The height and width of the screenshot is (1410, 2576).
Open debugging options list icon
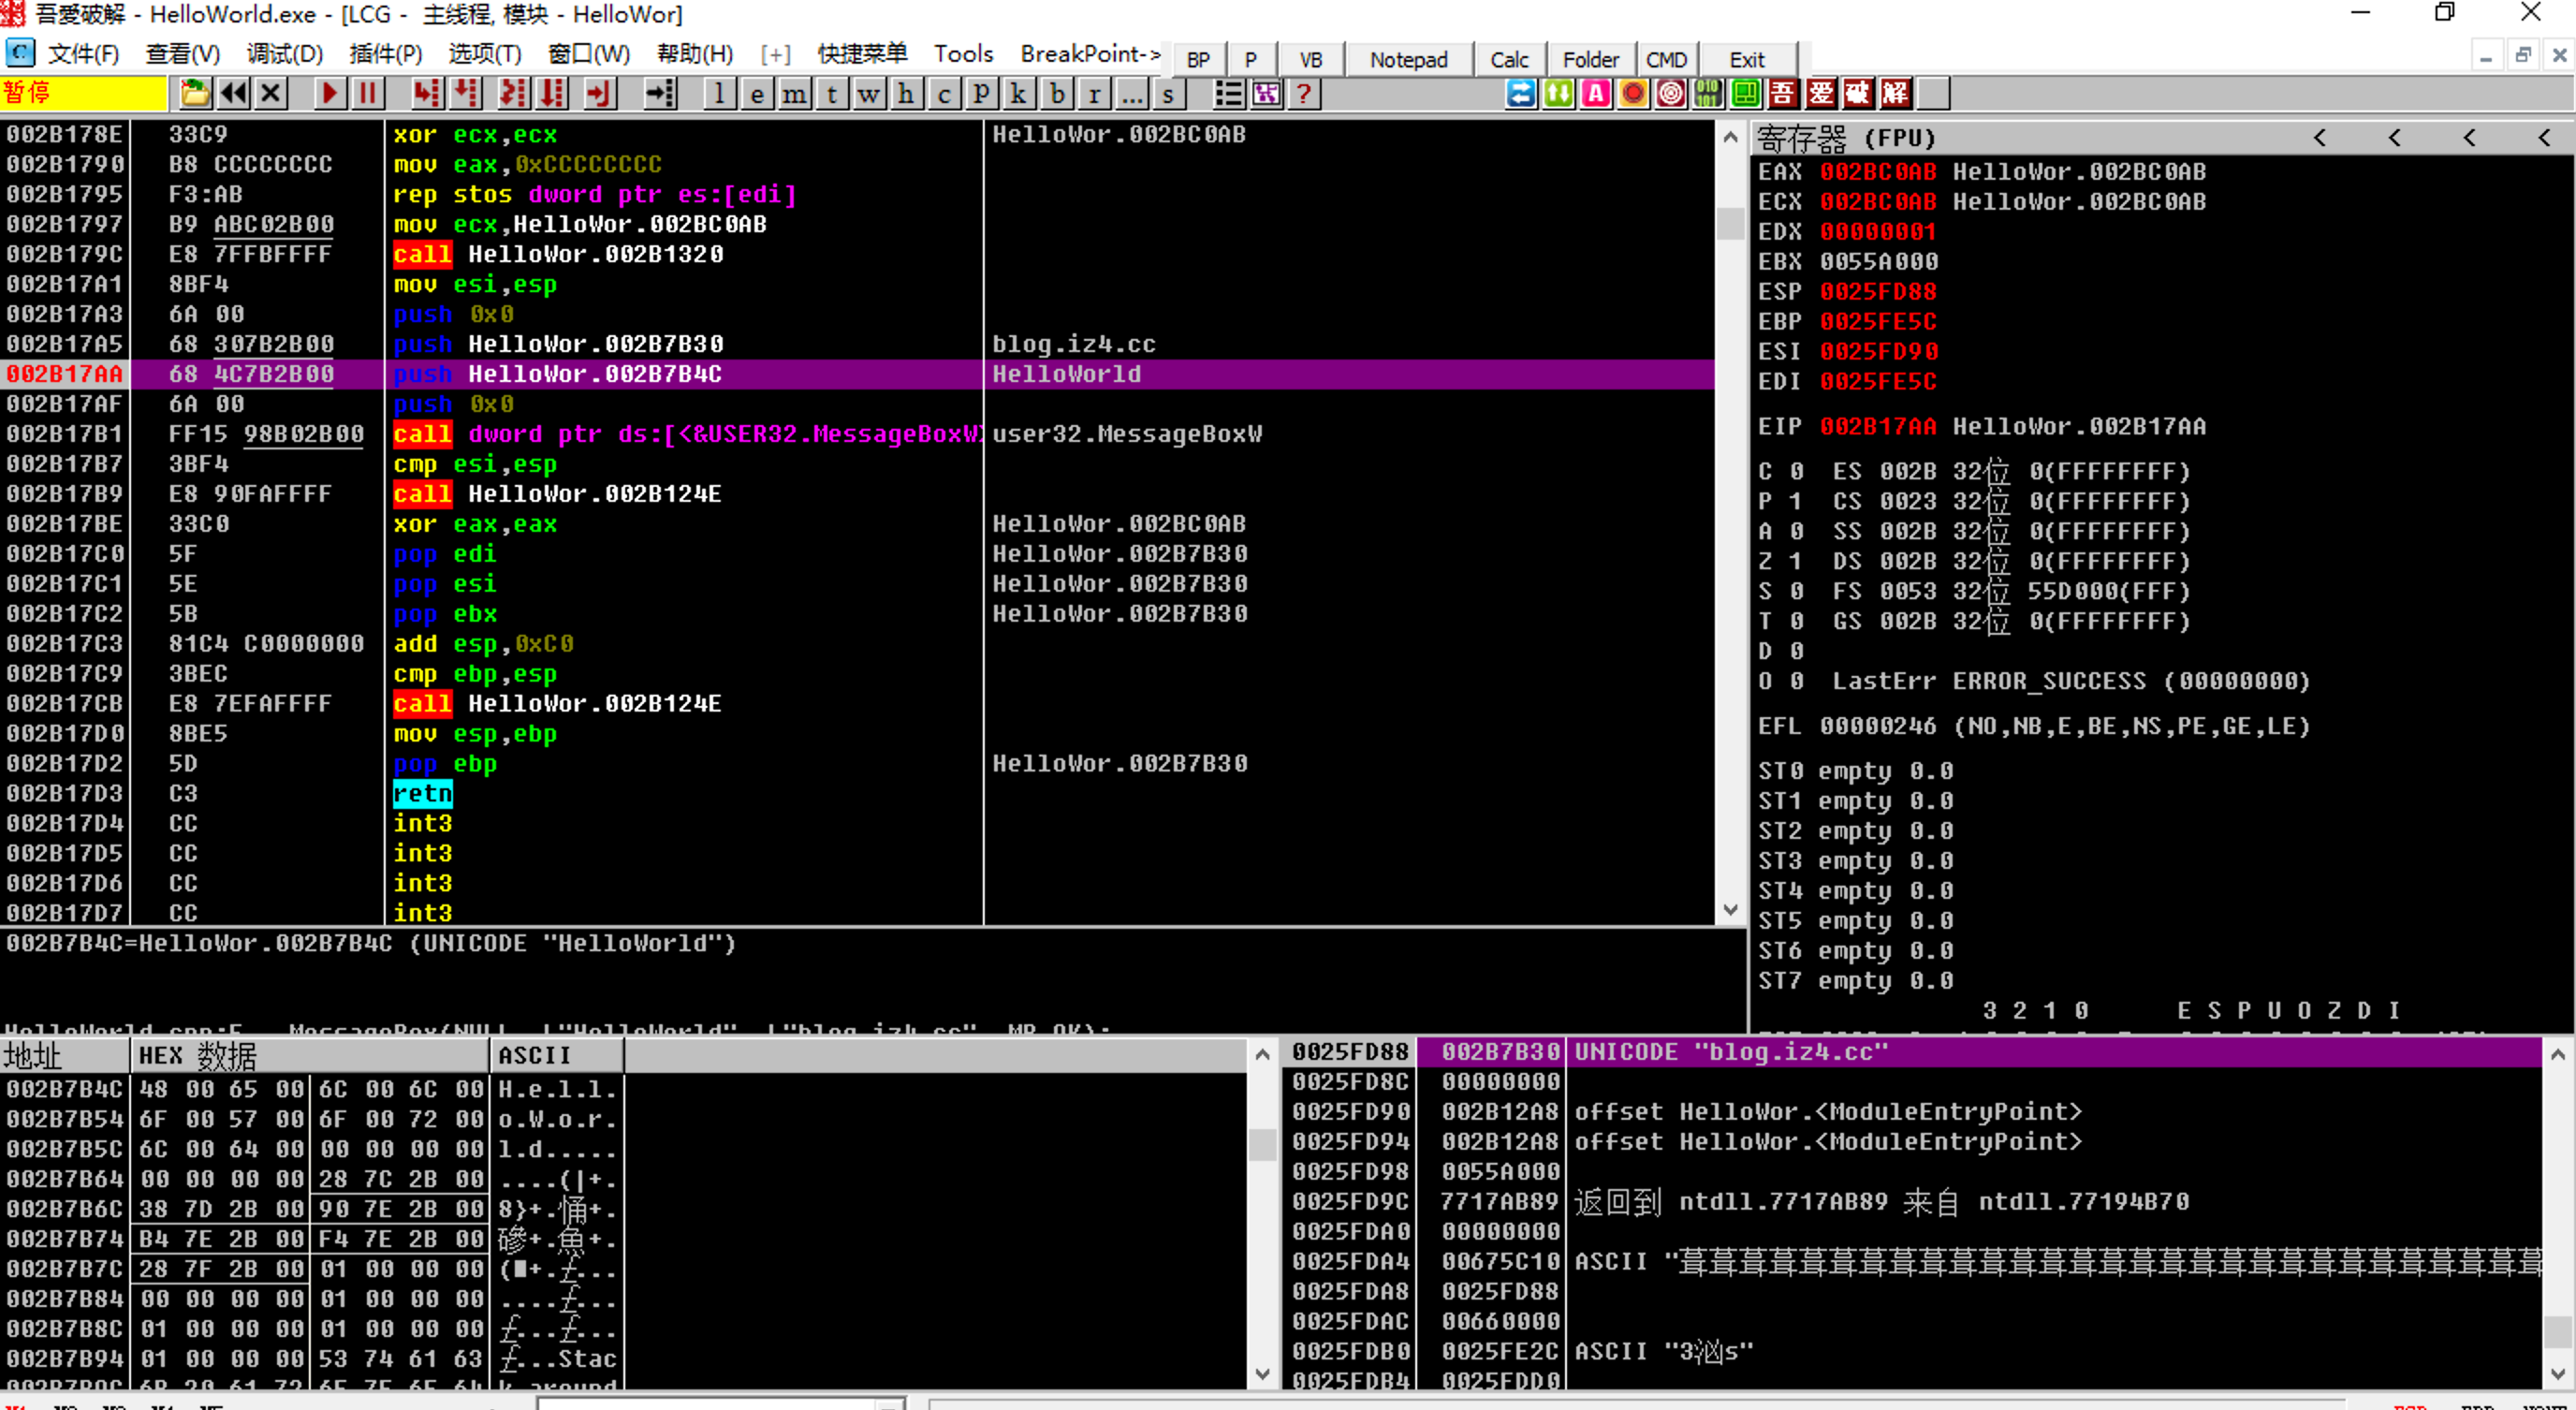tap(1229, 94)
